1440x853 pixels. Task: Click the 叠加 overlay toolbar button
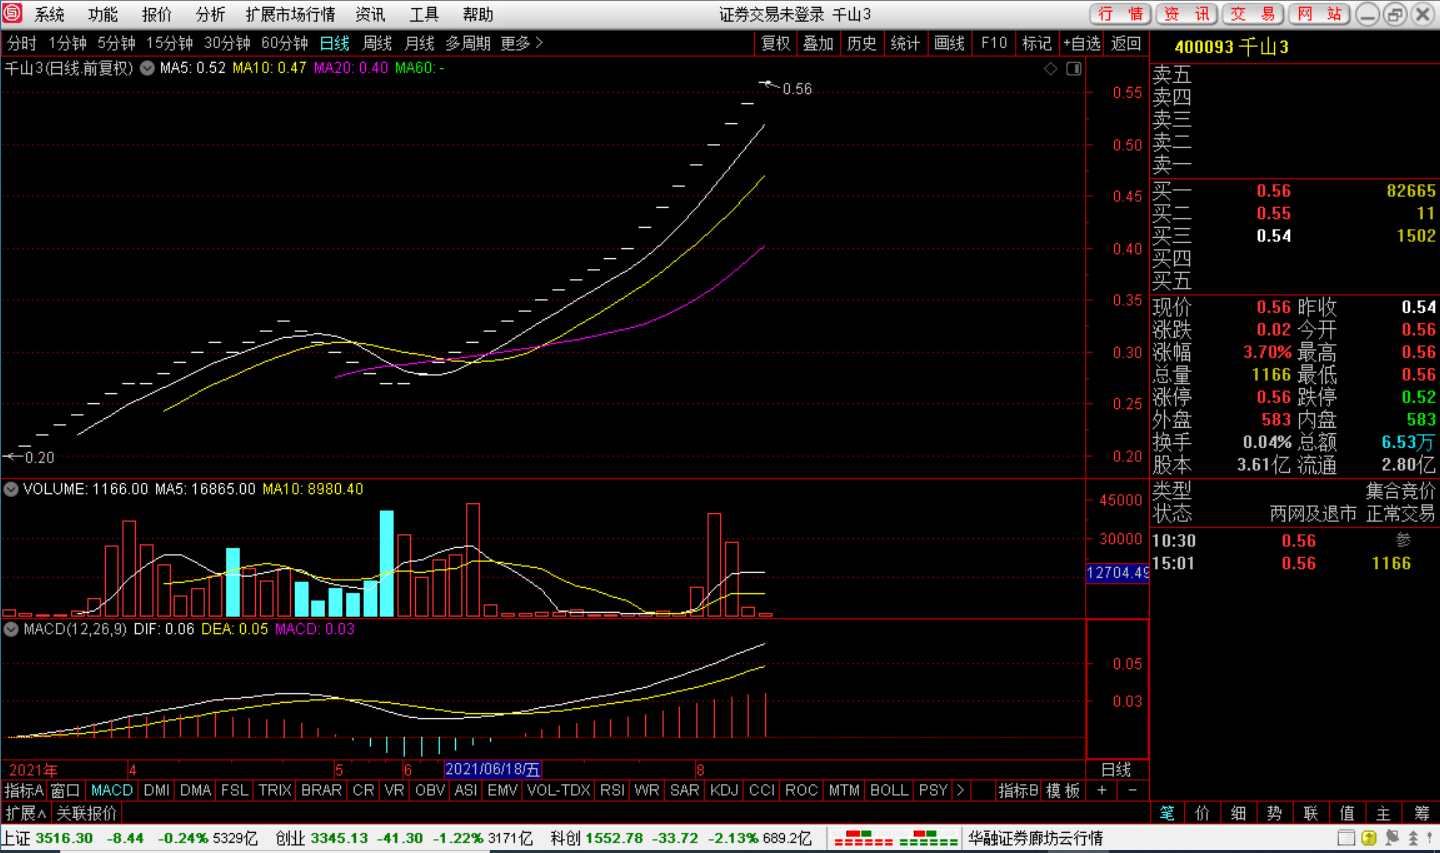(x=818, y=43)
